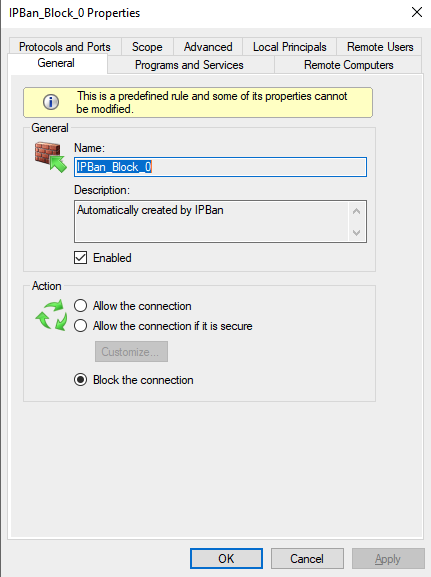Image resolution: width=431 pixels, height=577 pixels.
Task: Click the Cancel button
Action: point(307,558)
